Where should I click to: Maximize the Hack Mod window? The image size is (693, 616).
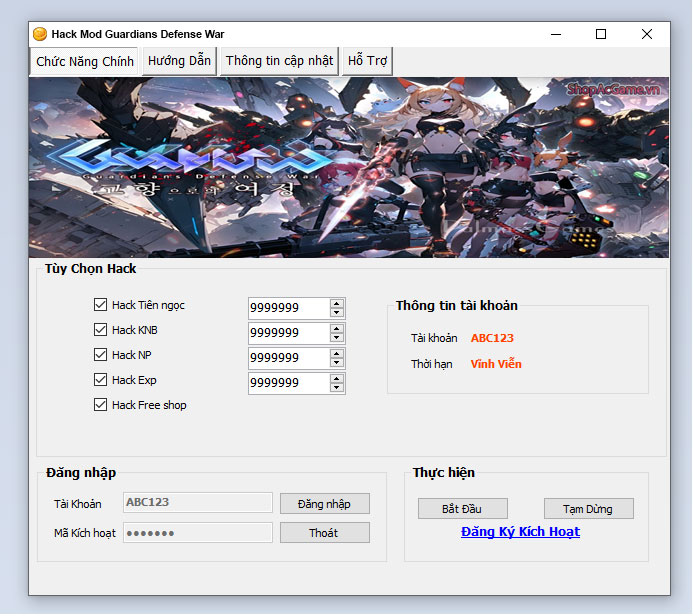coord(601,34)
